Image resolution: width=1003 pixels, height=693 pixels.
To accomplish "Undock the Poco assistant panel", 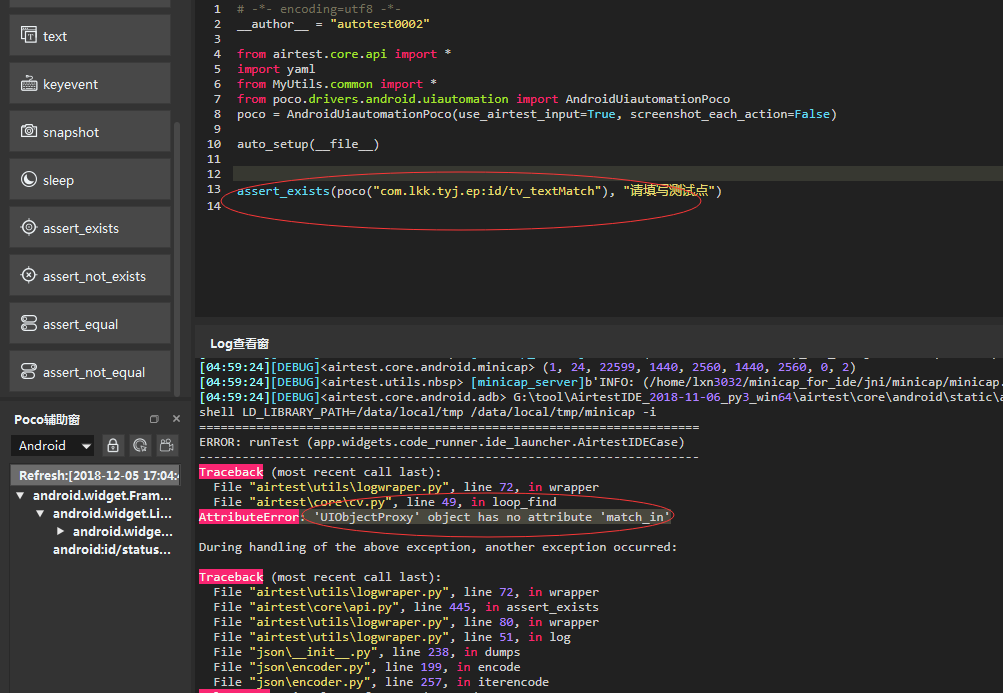I will tap(154, 419).
